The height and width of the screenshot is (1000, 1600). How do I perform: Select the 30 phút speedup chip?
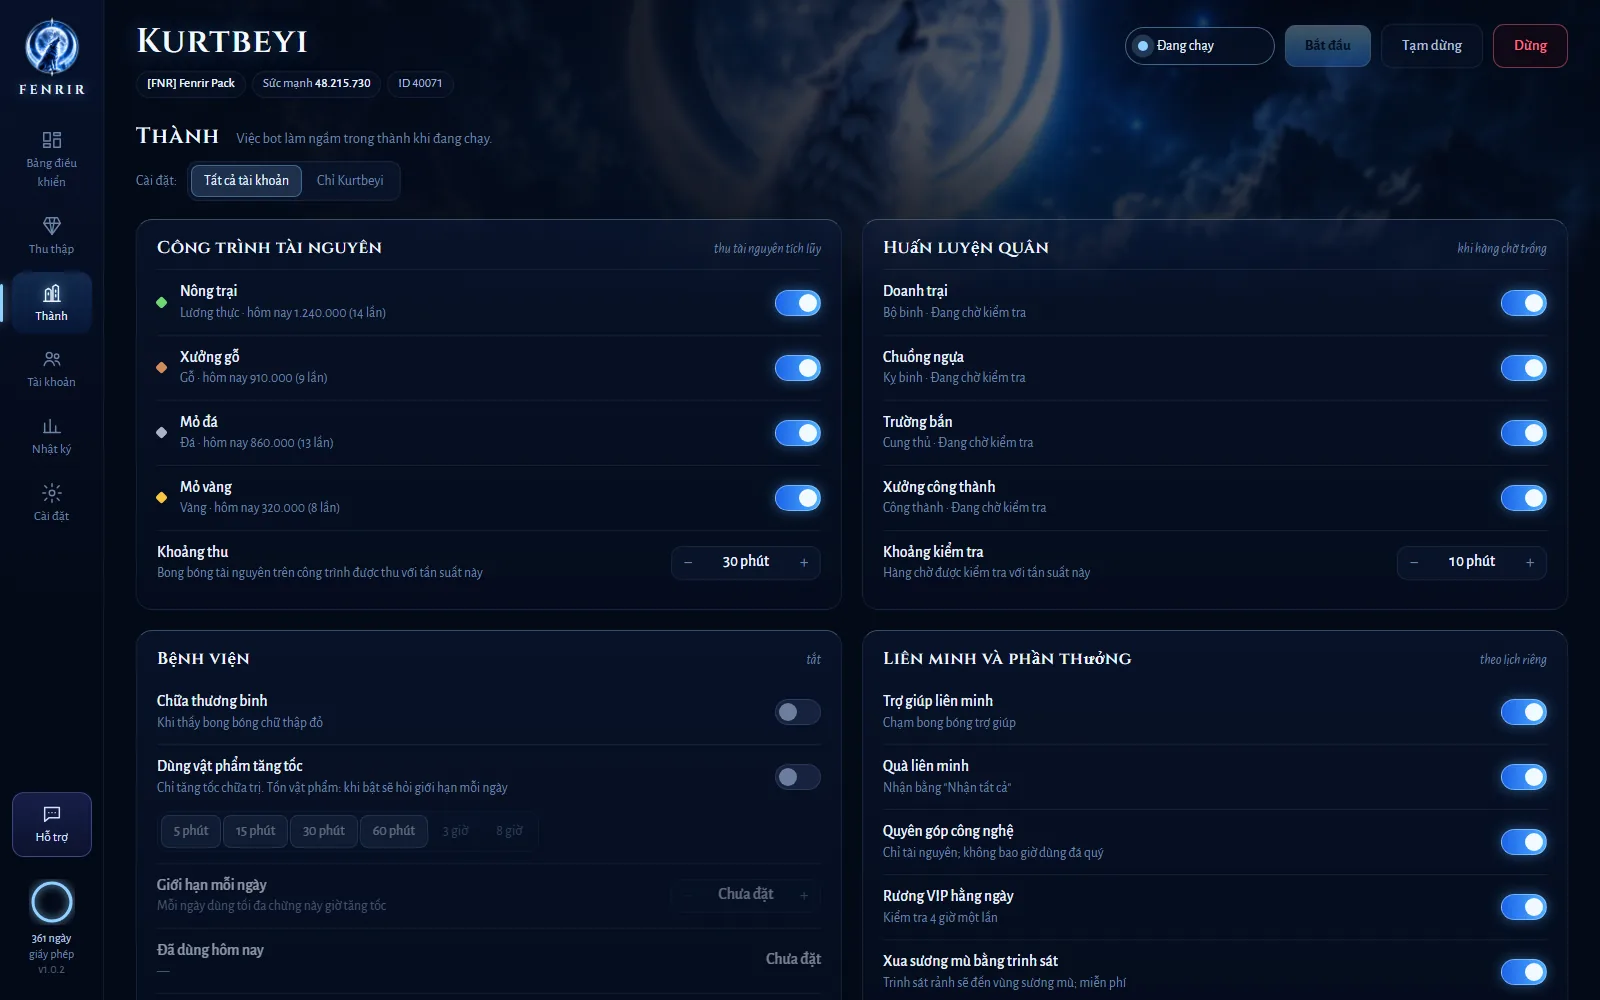pos(324,831)
